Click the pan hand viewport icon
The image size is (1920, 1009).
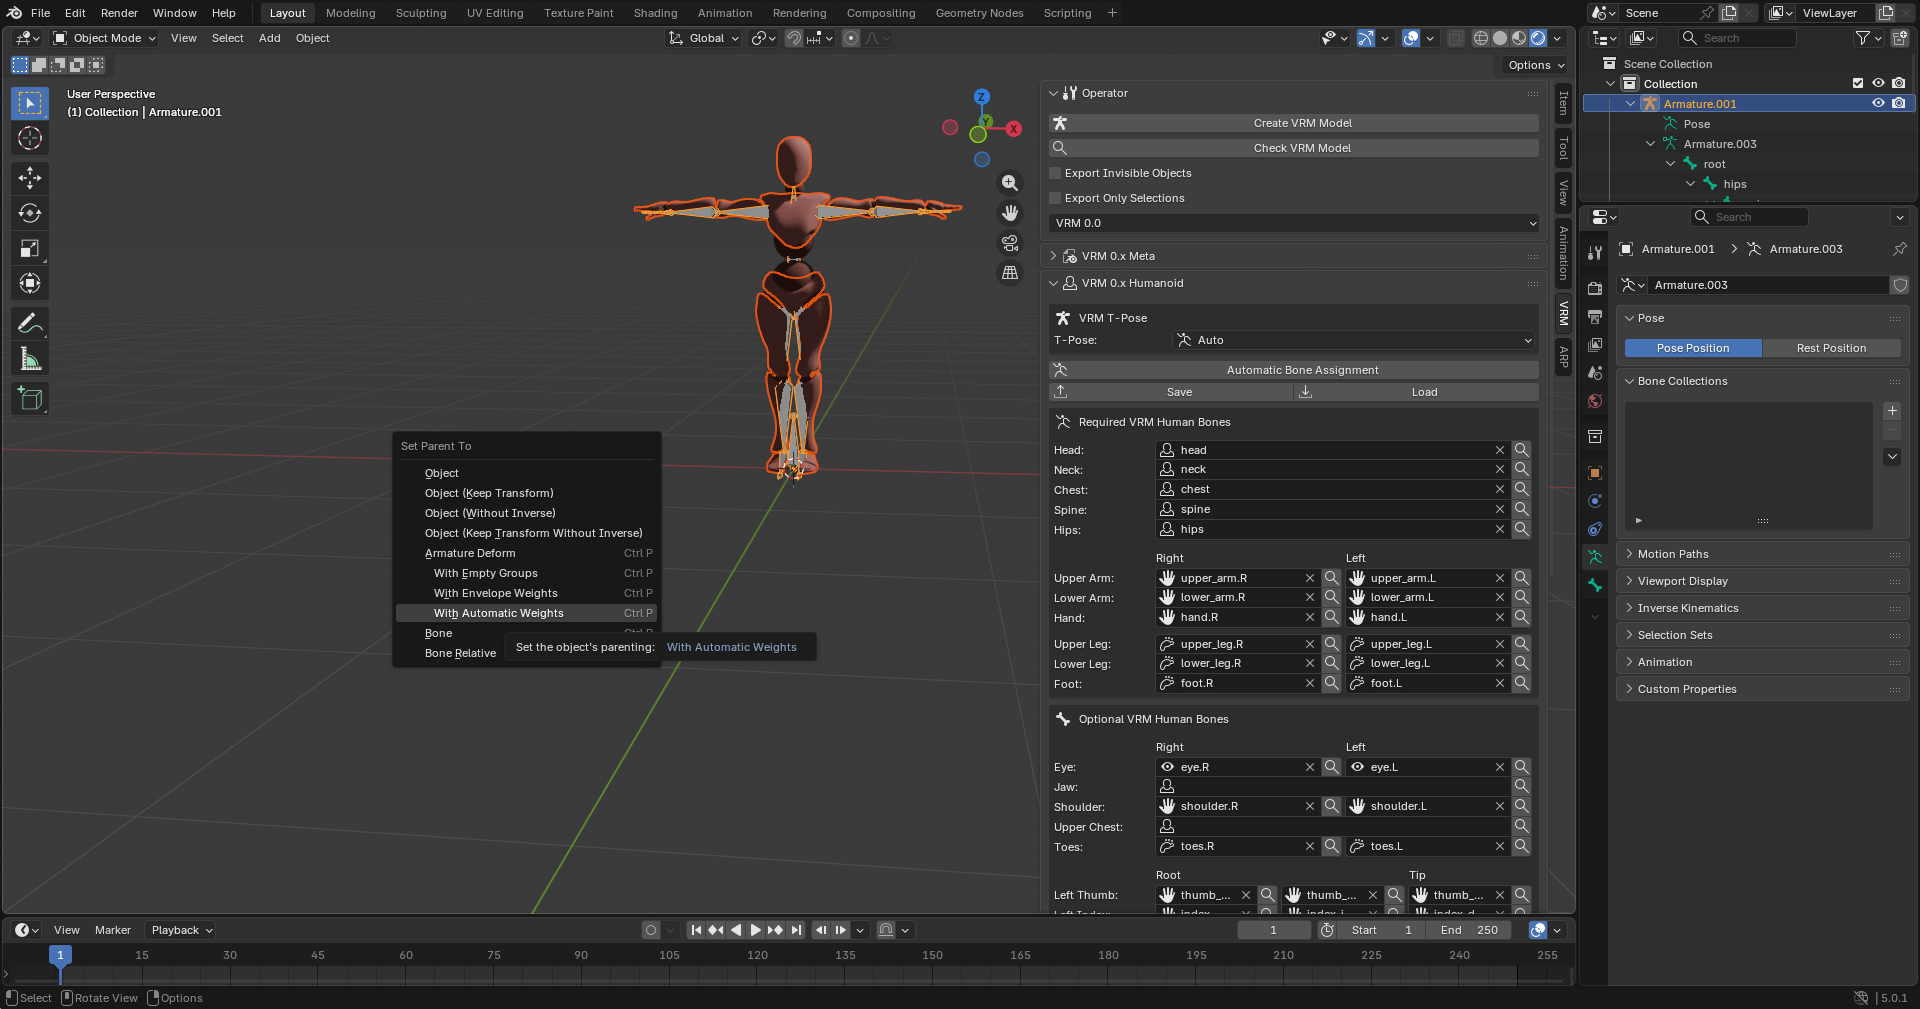[x=1010, y=213]
